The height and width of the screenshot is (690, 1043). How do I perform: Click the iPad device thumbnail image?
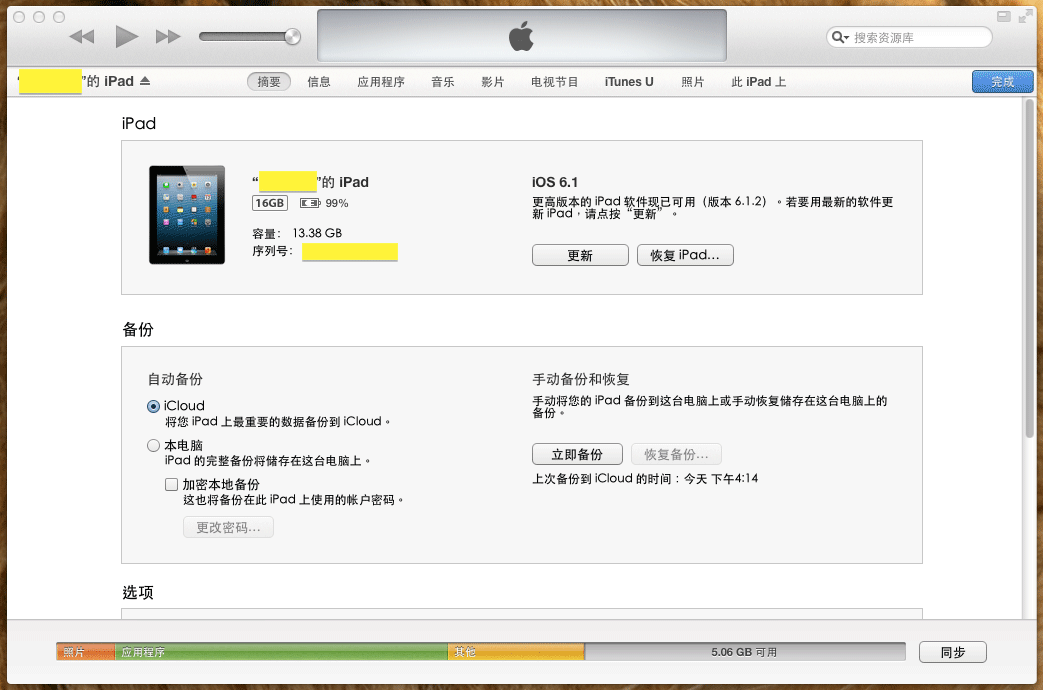tap(187, 215)
